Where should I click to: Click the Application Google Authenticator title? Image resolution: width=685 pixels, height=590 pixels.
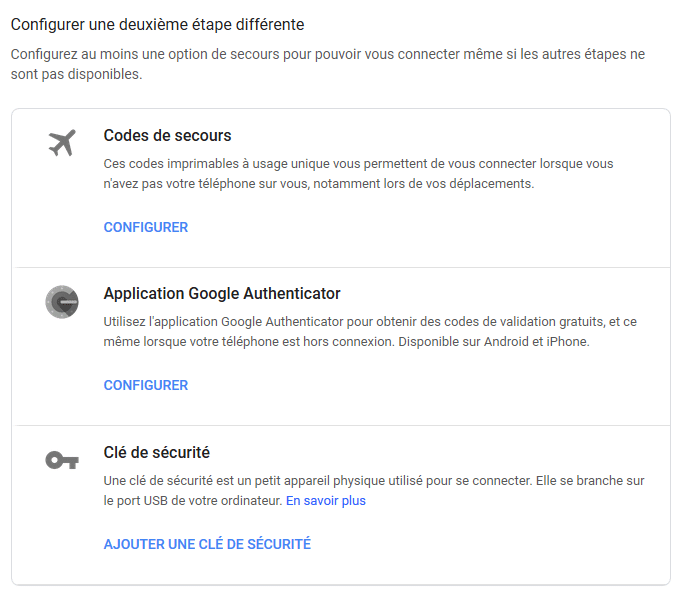[222, 293]
